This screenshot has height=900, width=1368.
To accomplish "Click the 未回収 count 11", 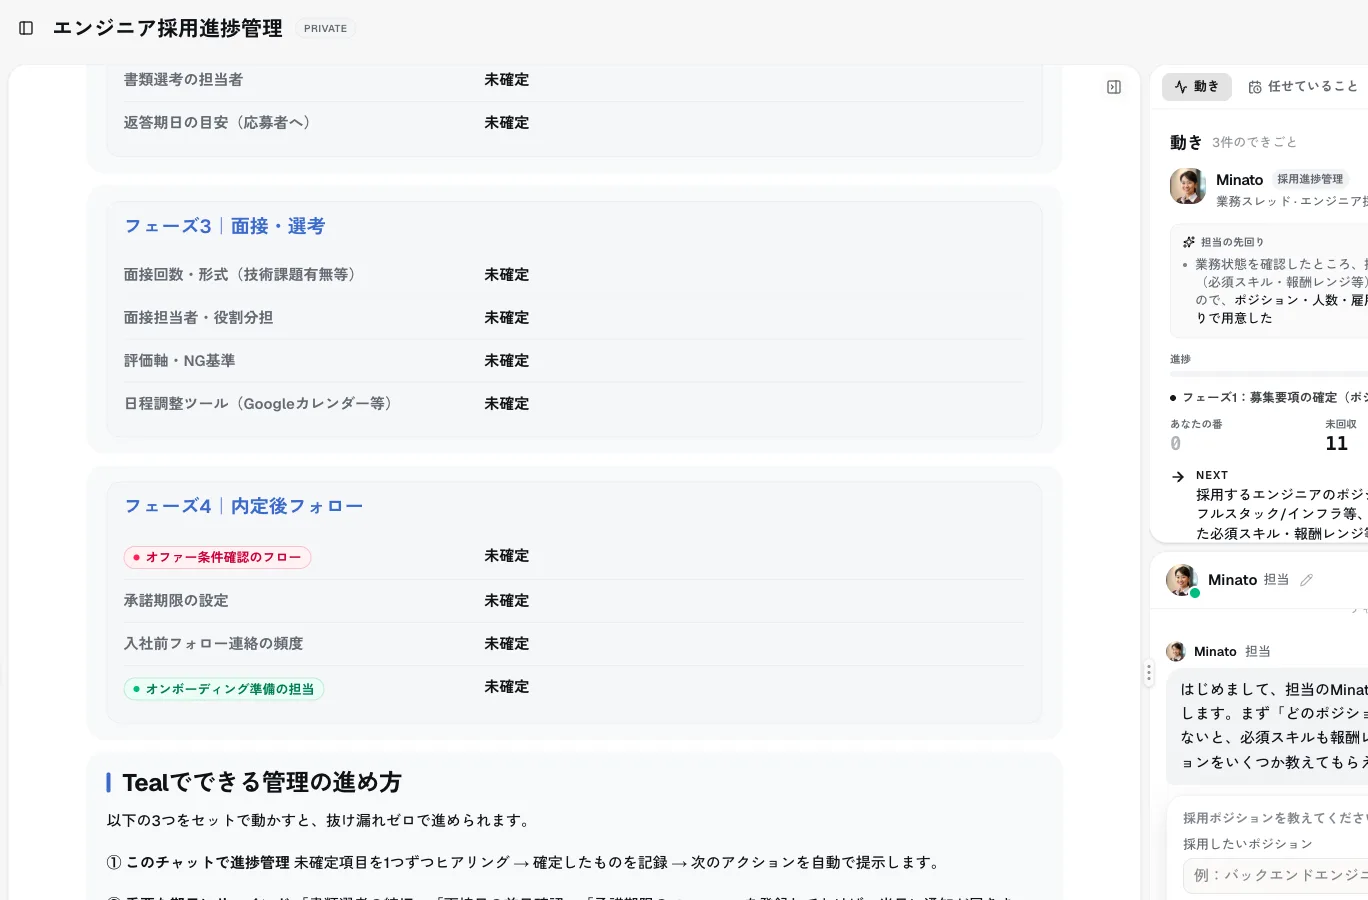I will (x=1337, y=443).
